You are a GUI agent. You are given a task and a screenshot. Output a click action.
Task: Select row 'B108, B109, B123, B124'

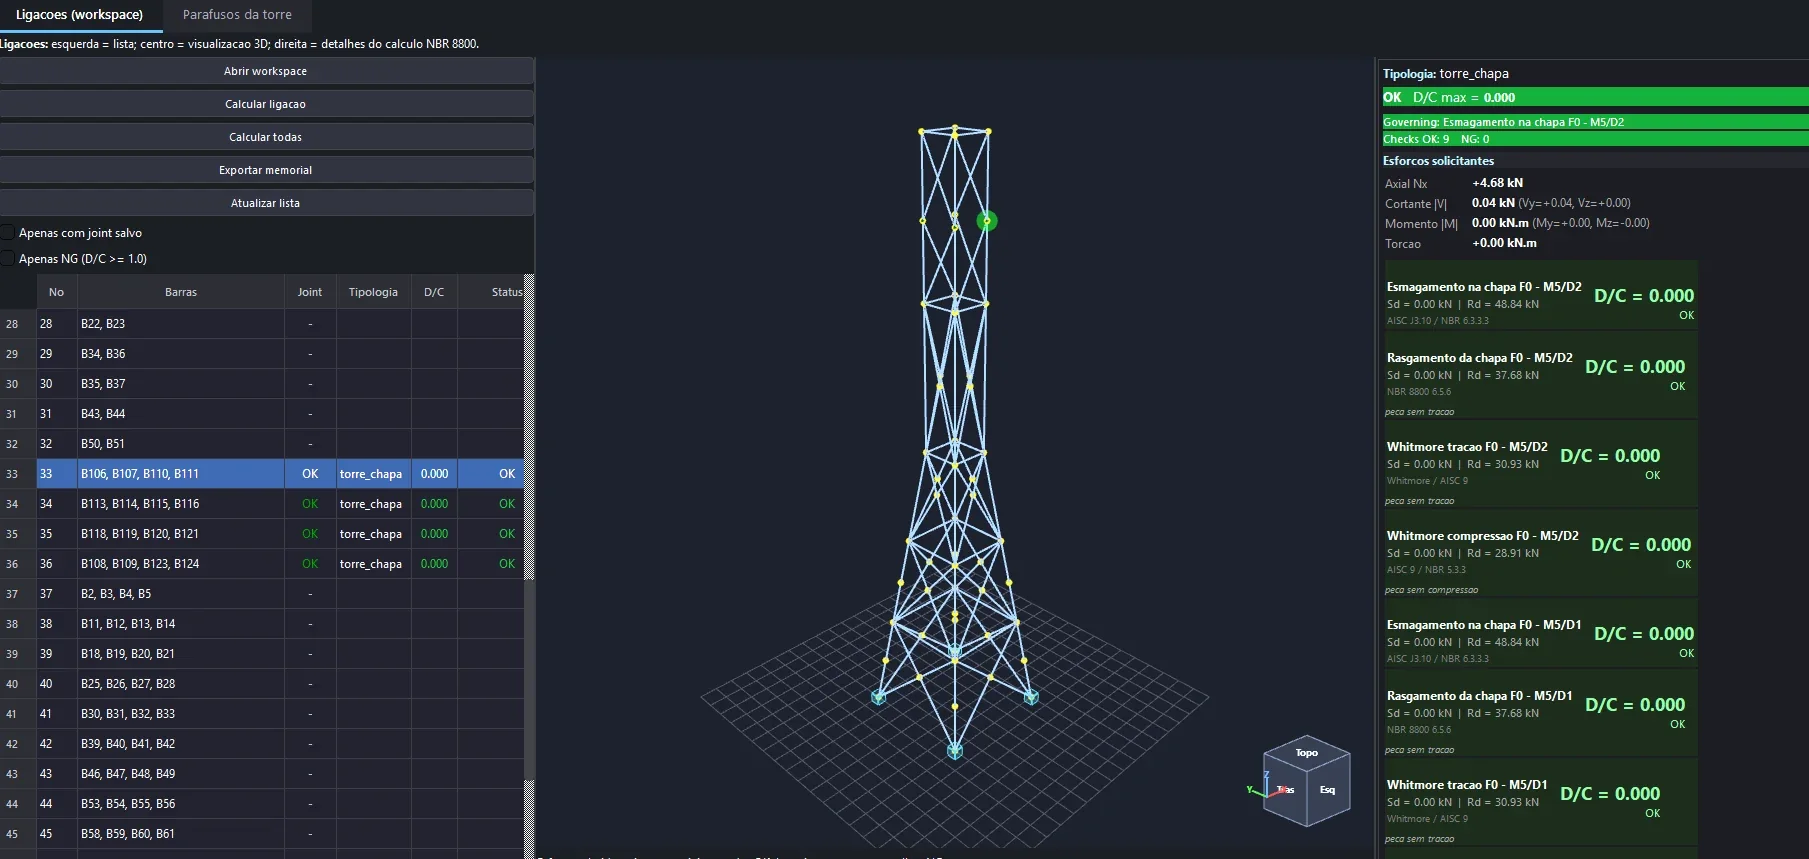(280, 564)
